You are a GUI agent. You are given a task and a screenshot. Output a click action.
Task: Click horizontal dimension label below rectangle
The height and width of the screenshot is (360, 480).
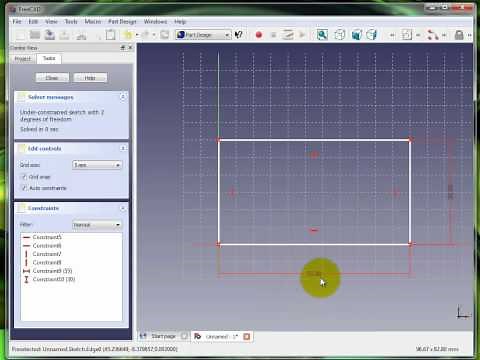pos(314,274)
